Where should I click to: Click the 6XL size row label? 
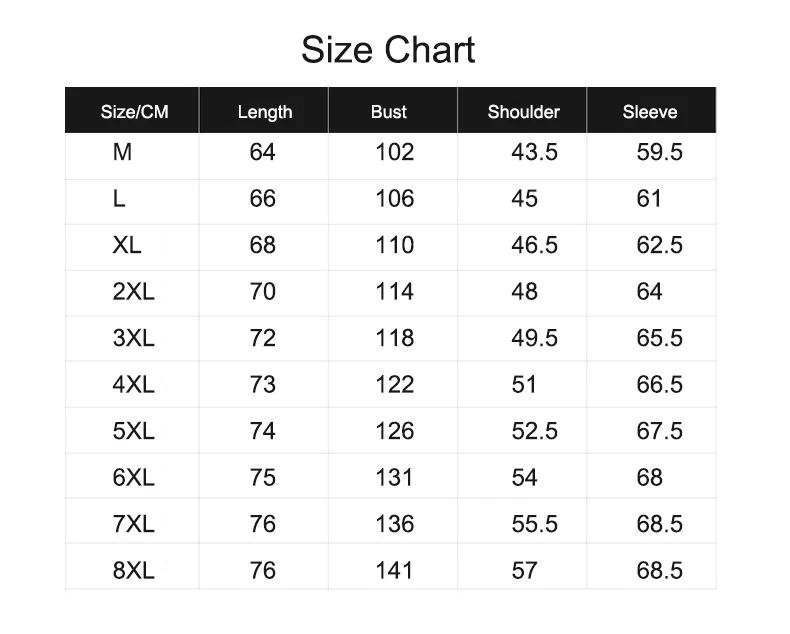pyautogui.click(x=134, y=478)
